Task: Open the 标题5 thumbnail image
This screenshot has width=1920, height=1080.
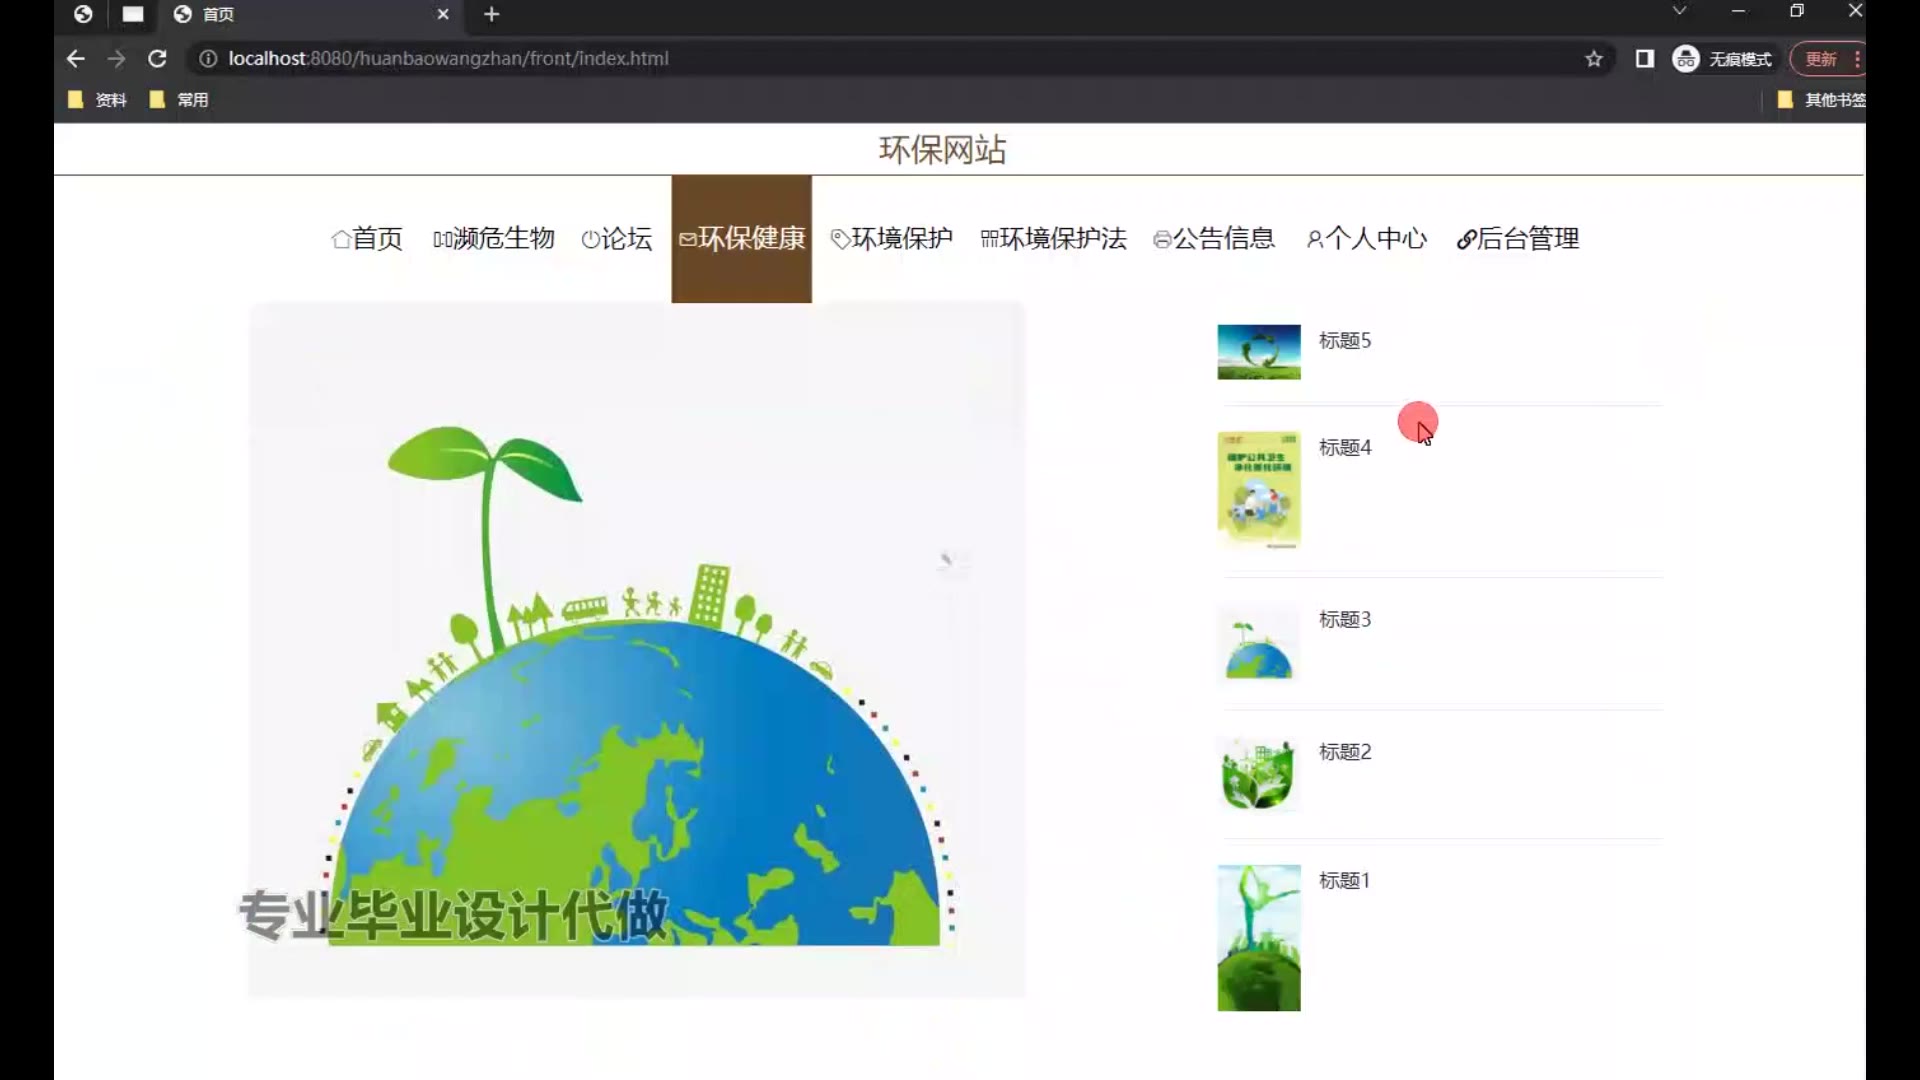Action: (x=1259, y=352)
